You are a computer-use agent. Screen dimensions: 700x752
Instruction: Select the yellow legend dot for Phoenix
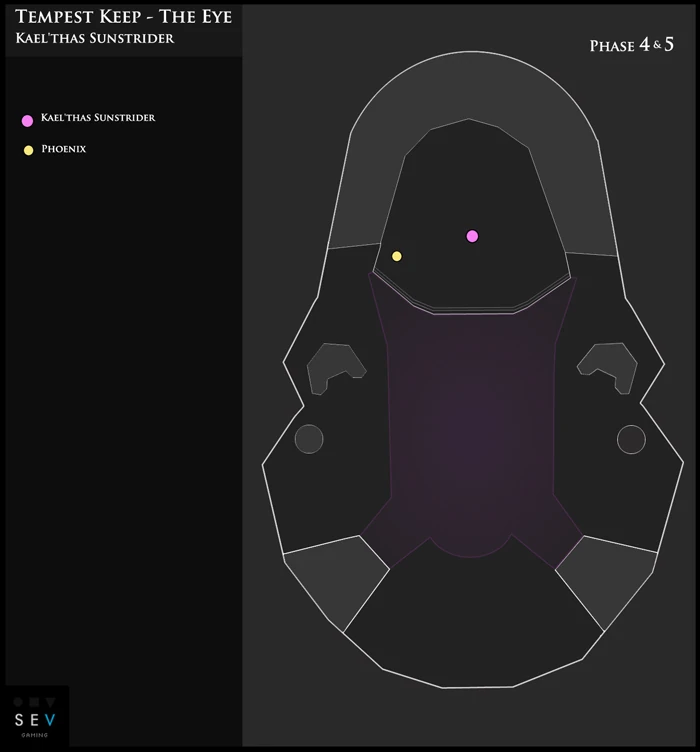click(28, 150)
